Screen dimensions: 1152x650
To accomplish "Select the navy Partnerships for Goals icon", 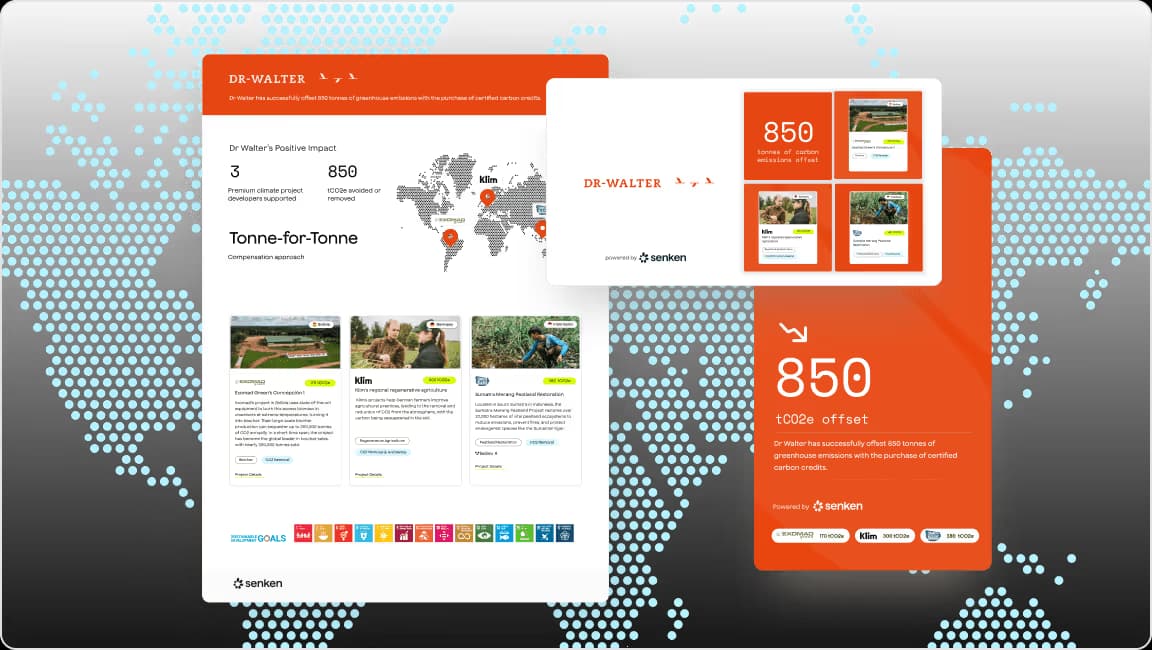I will pos(564,533).
